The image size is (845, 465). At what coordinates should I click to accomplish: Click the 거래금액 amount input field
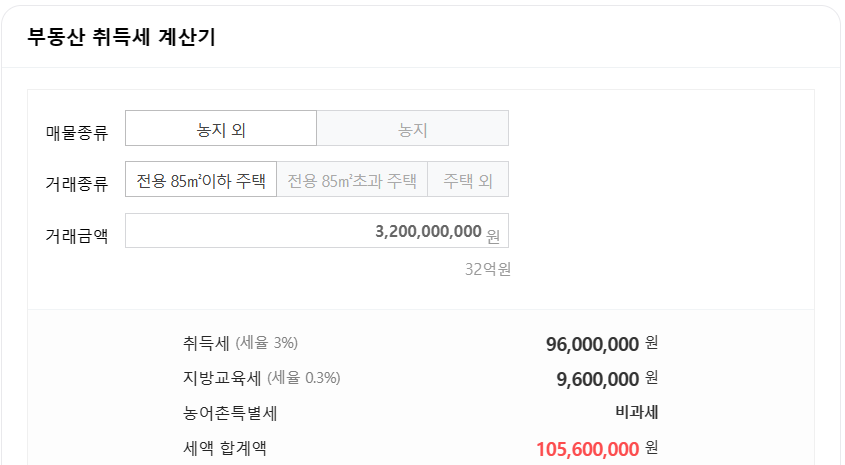pos(317,231)
